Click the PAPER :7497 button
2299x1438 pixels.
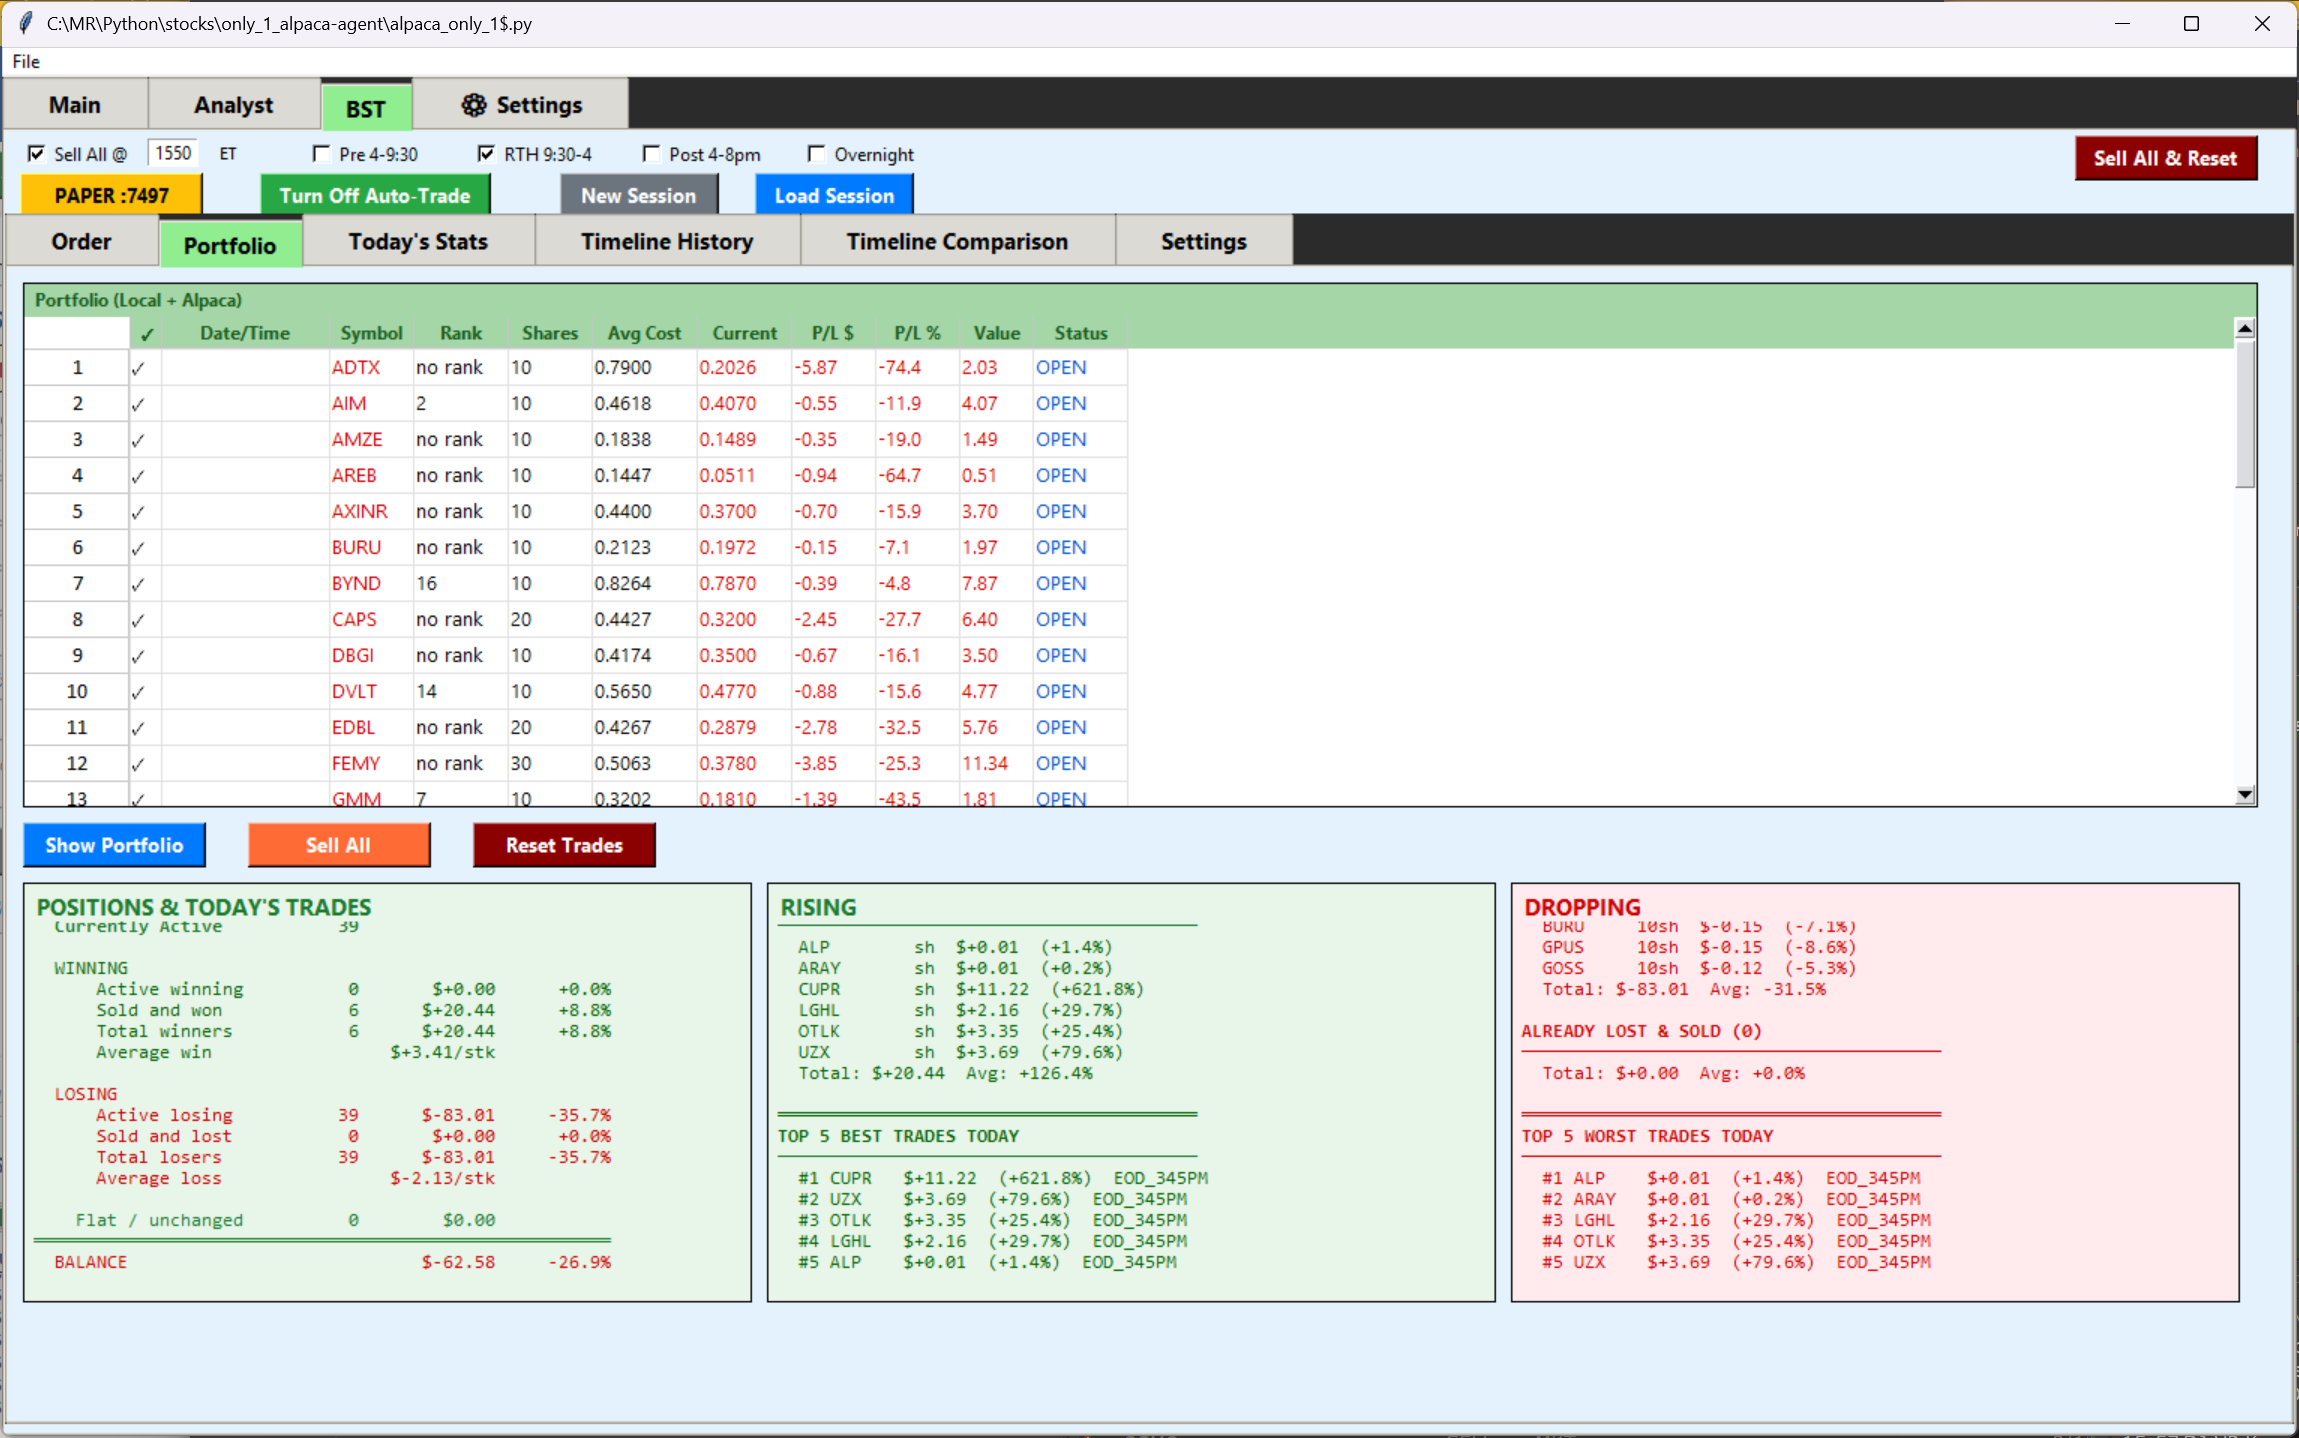coord(112,196)
